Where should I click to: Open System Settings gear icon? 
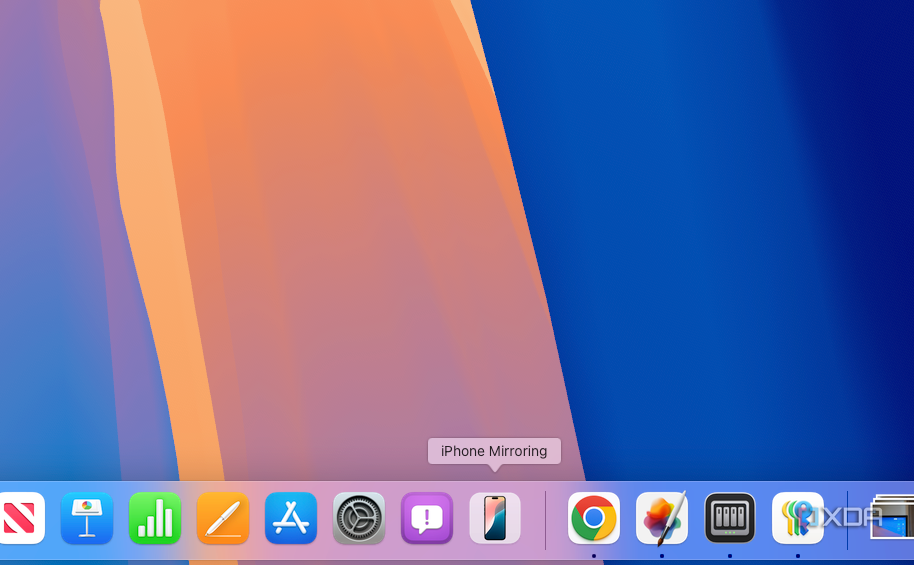359,518
